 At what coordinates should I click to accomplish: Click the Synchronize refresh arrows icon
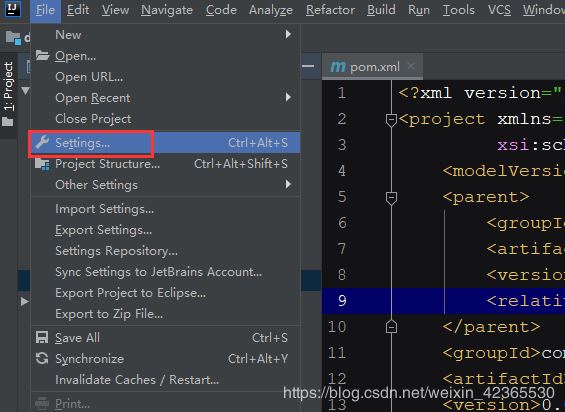[x=42, y=358]
